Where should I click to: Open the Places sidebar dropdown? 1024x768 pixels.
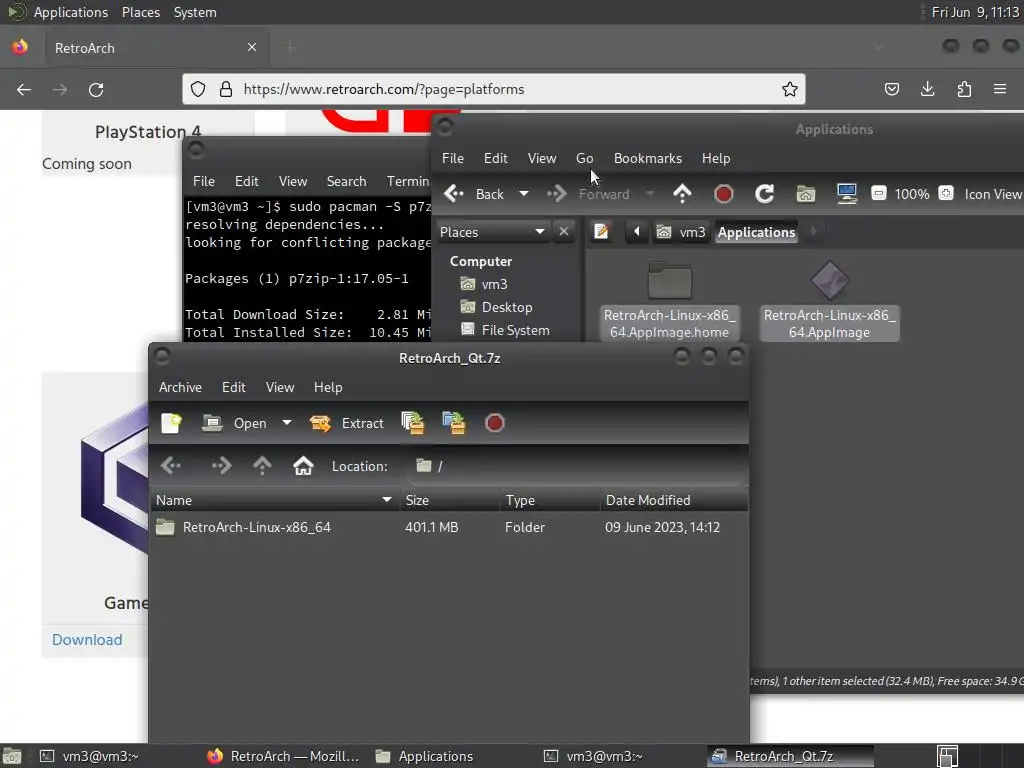492,232
